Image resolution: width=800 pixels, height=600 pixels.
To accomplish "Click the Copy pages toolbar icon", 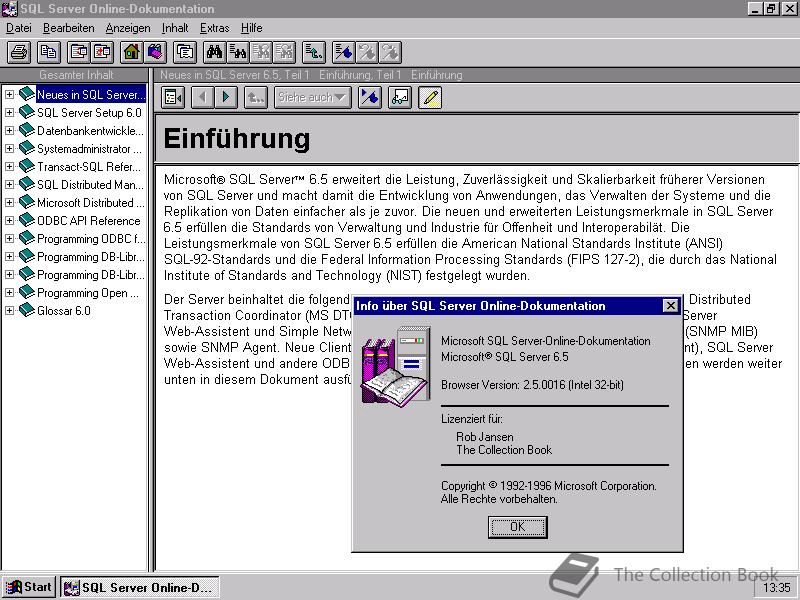I will click(49, 52).
